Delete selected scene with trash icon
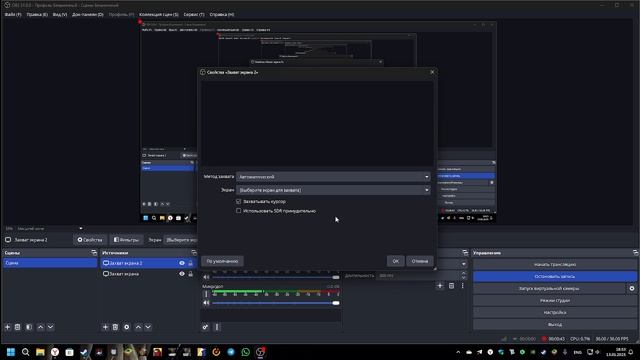Image resolution: width=640 pixels, height=360 pixels. [18, 327]
